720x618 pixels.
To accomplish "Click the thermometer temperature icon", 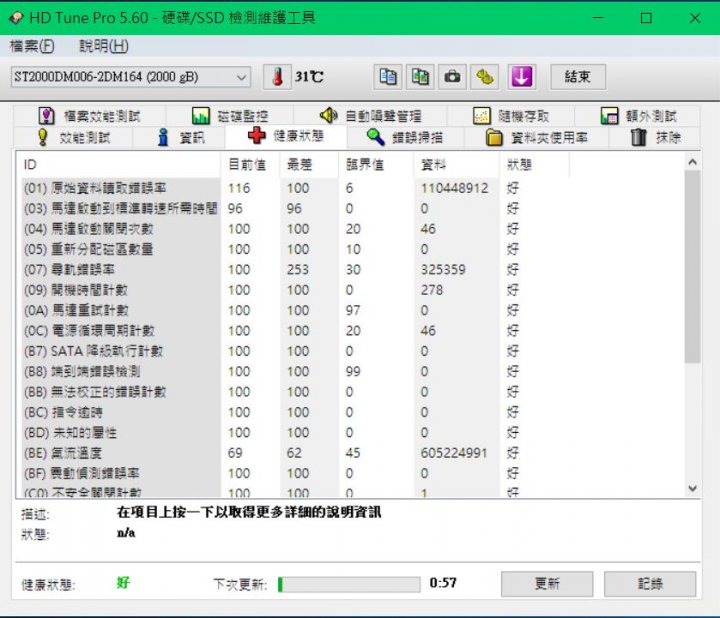I will [x=277, y=77].
